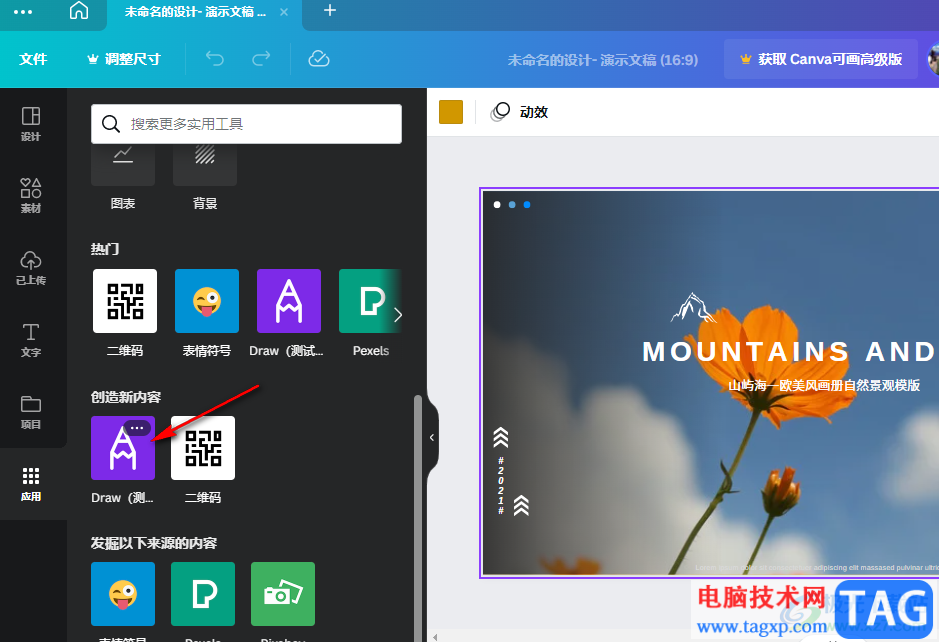Viewport: 939px width, 642px height.
Task: Click the apps panel vertical scrollbar
Action: [x=417, y=518]
